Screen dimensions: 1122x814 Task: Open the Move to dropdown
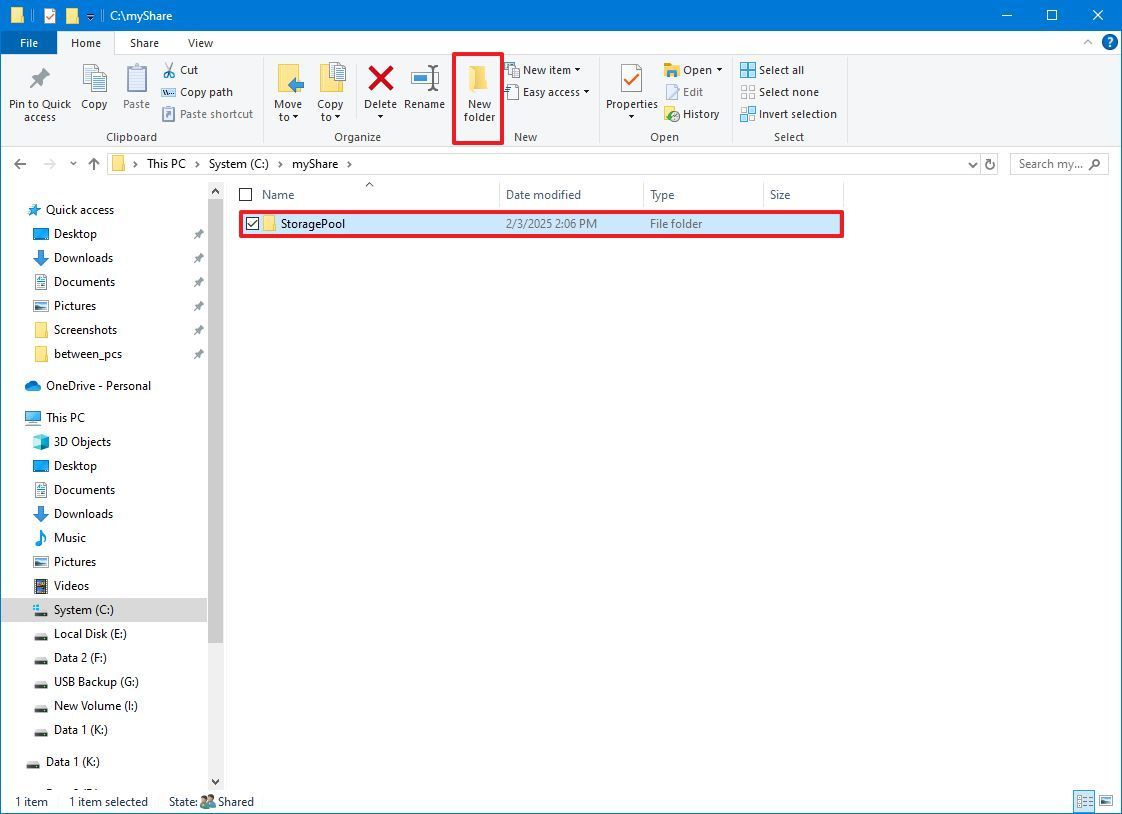point(289,95)
